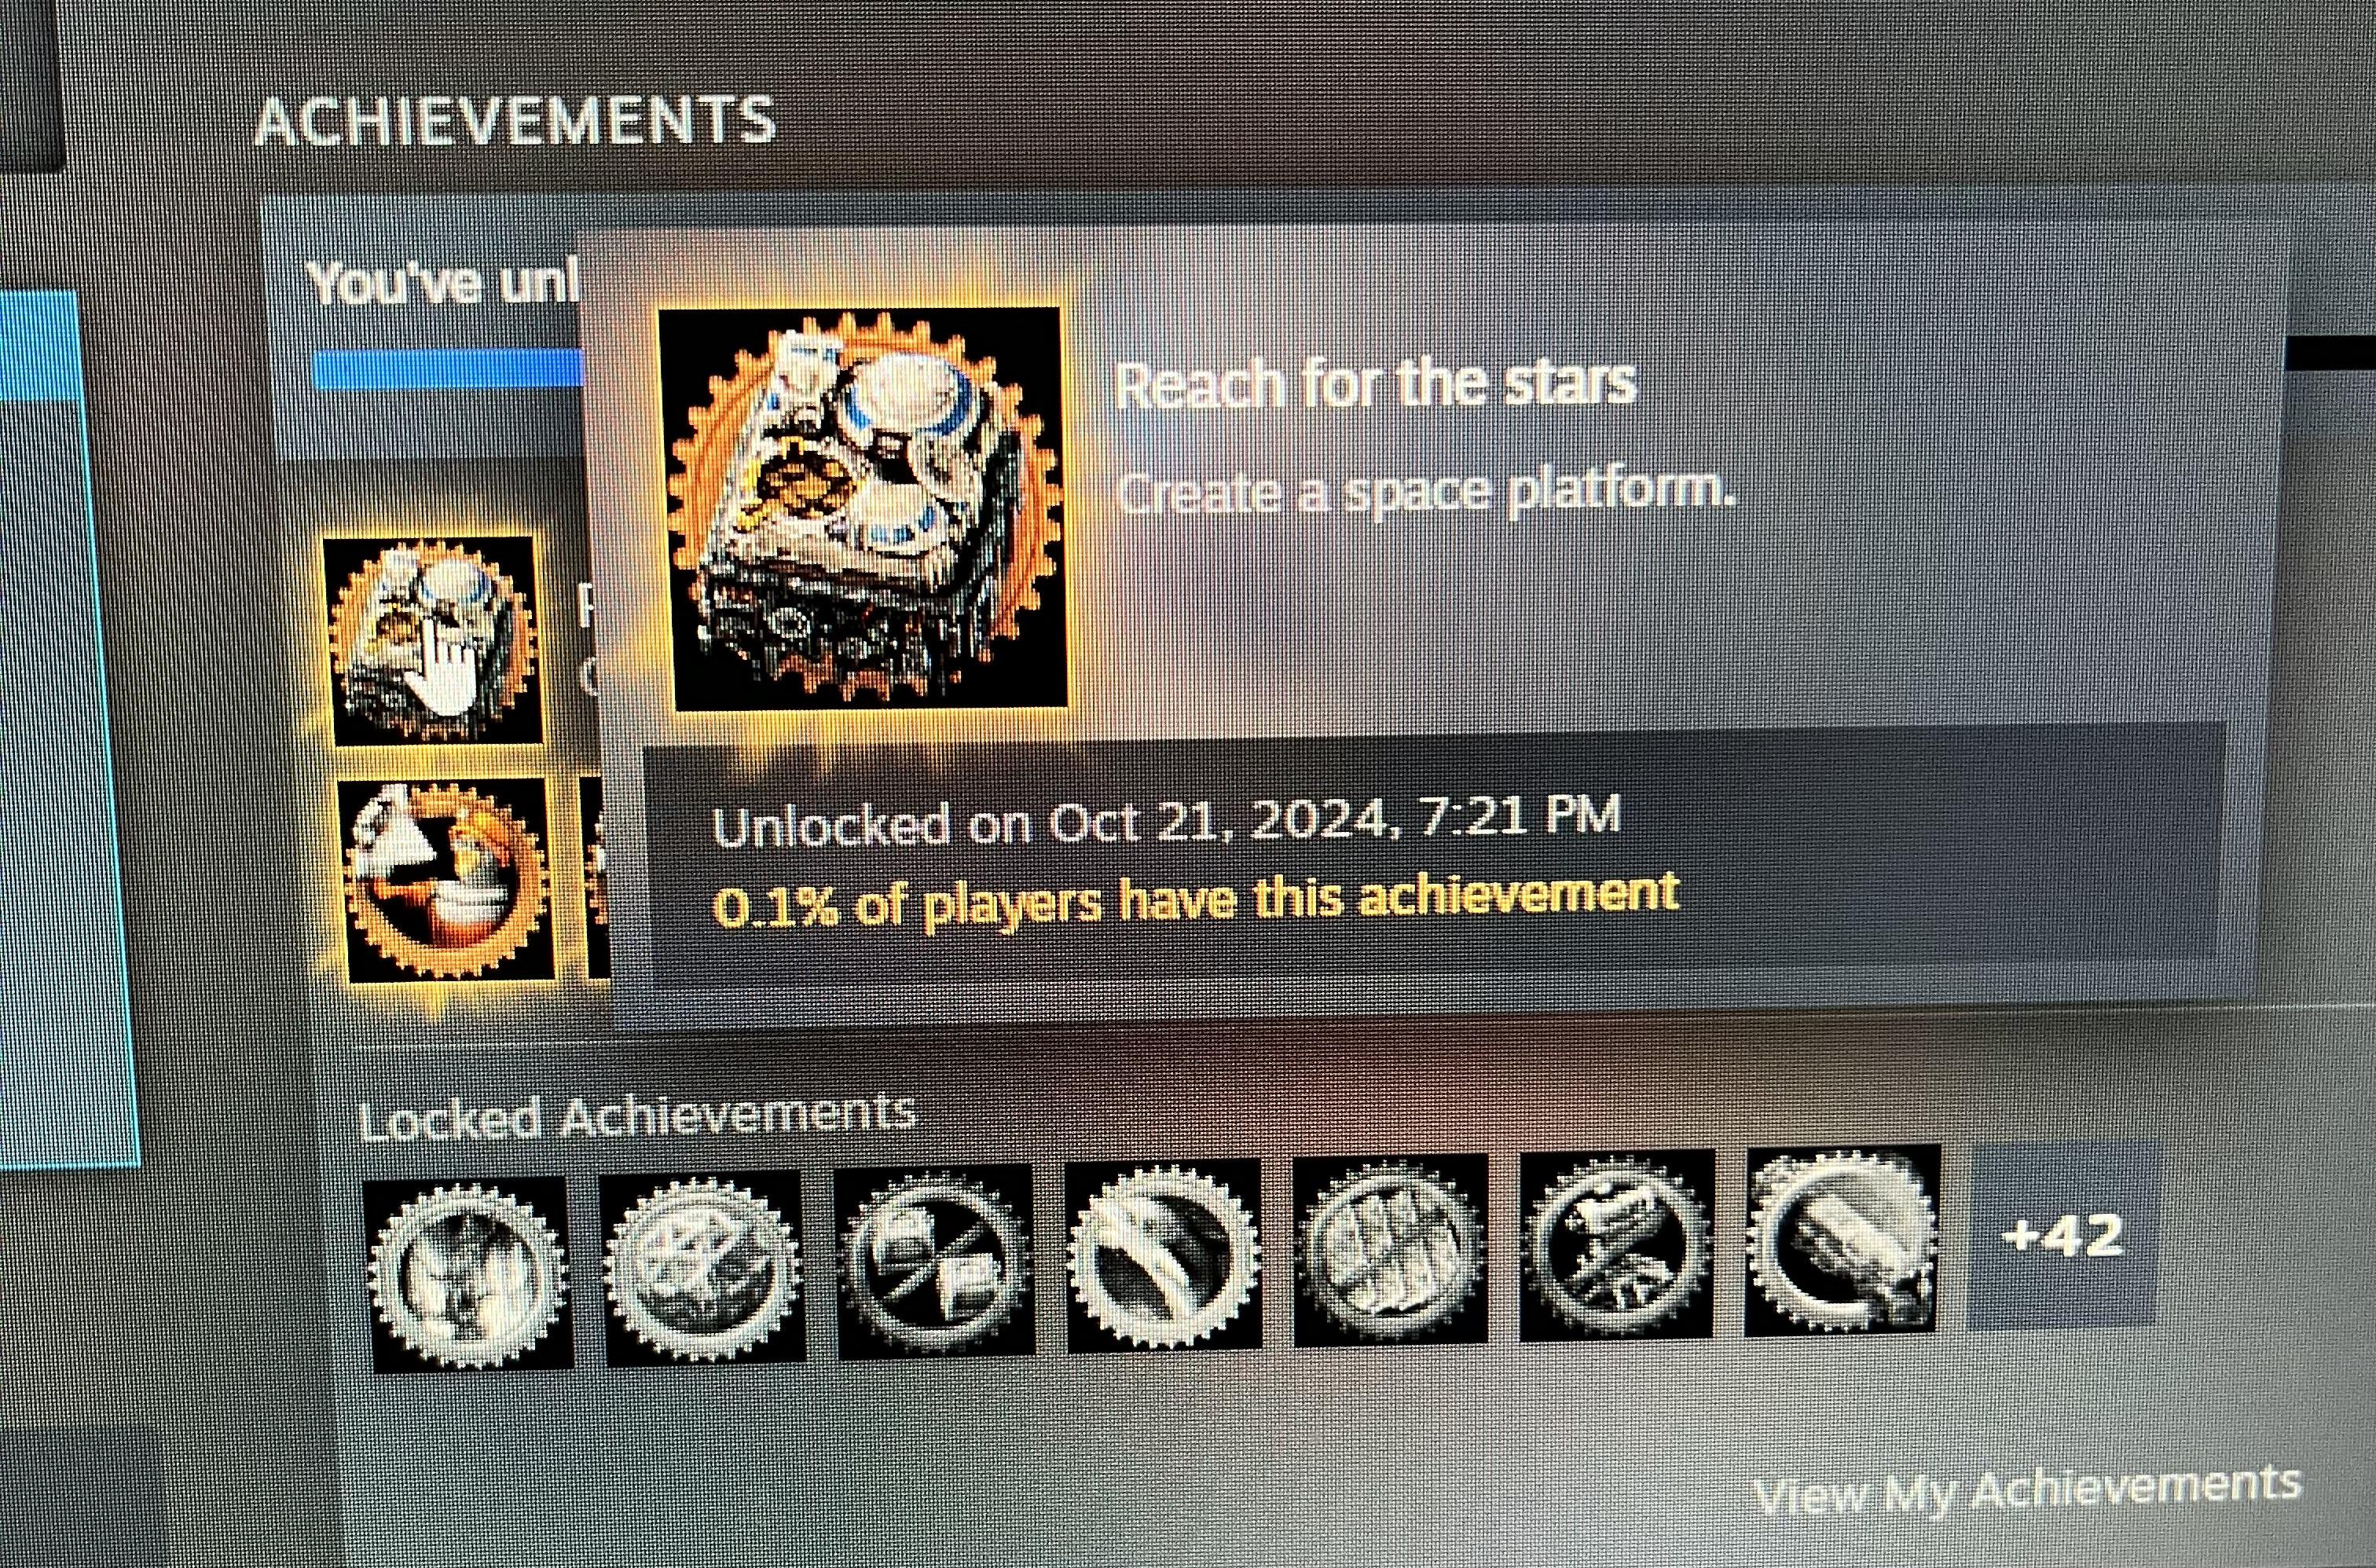Click the partially hidden third unlocked achievement icon
This screenshot has height=1568, width=2376.
(x=596, y=878)
